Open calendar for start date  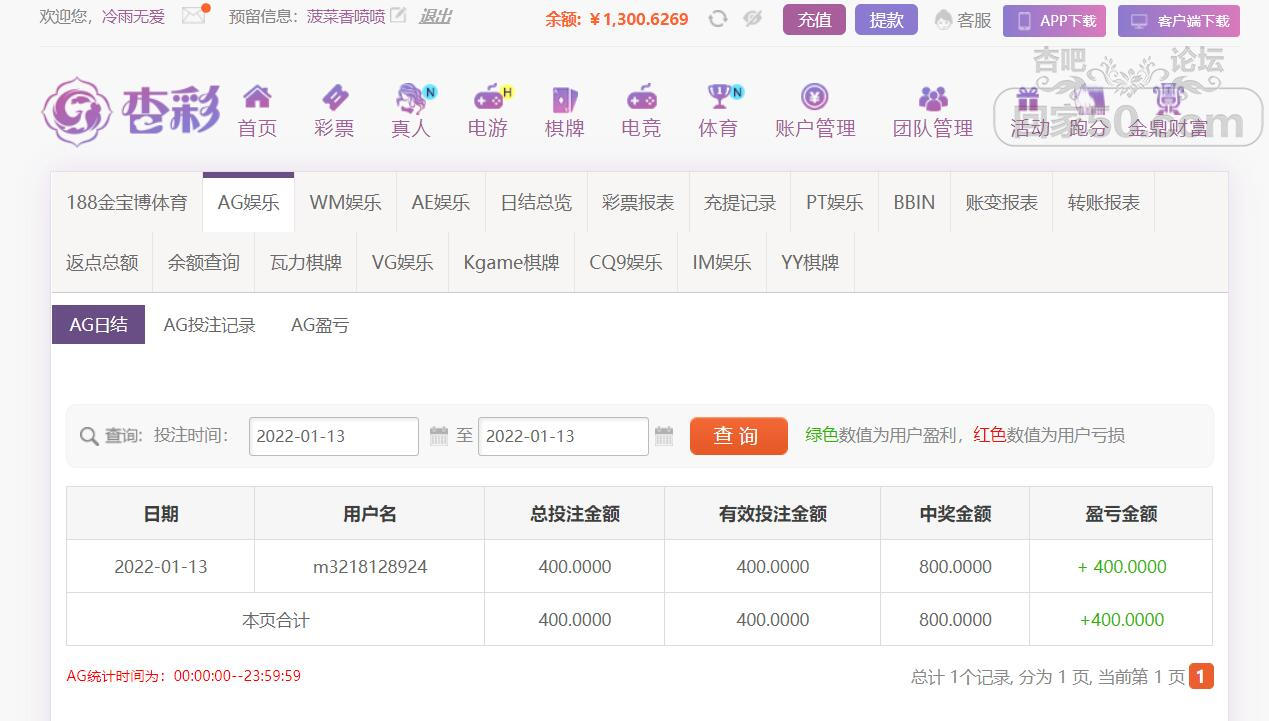[x=438, y=436]
